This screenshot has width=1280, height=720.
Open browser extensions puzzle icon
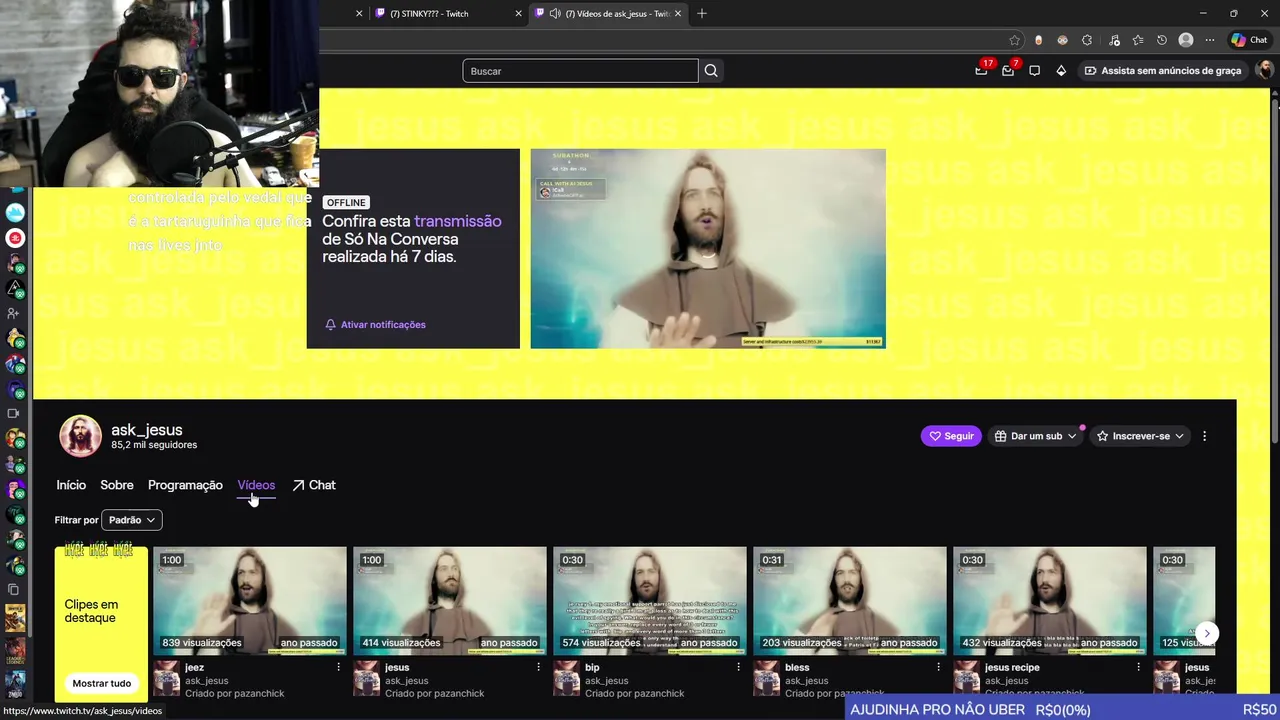[1087, 40]
